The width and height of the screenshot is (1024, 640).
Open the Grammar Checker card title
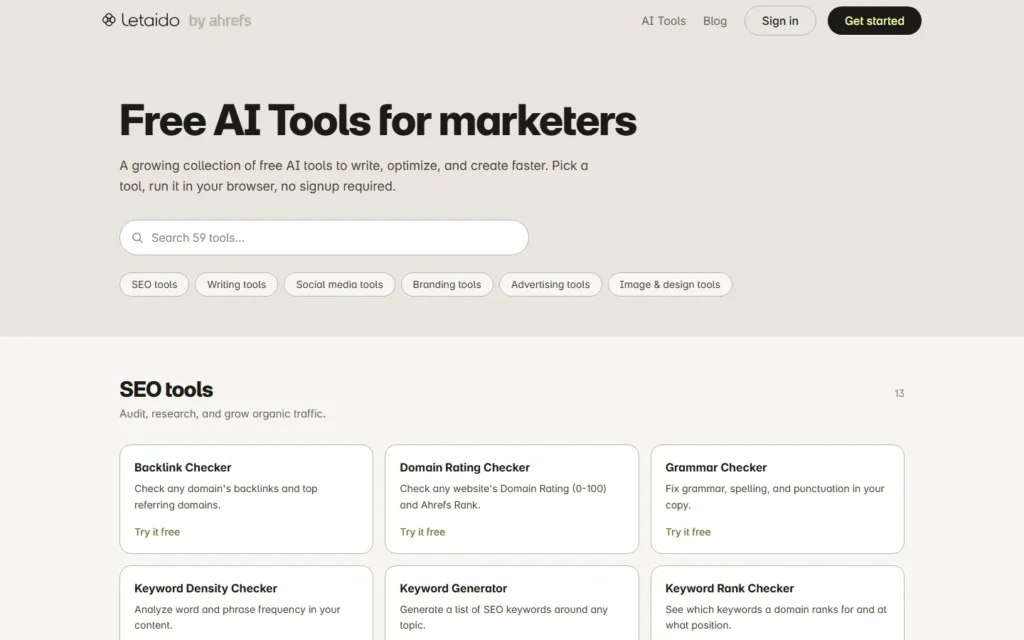(x=716, y=468)
